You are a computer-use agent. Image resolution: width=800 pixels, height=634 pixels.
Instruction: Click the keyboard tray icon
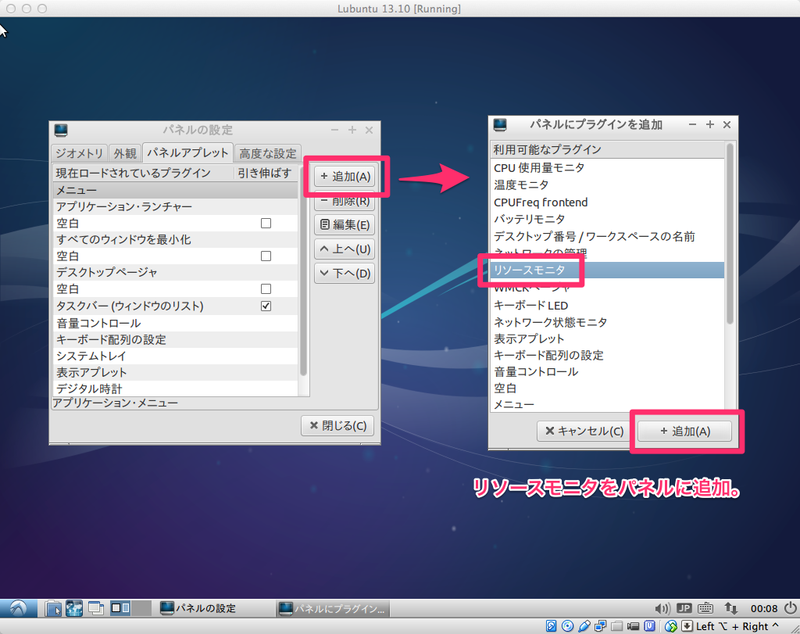click(x=705, y=608)
